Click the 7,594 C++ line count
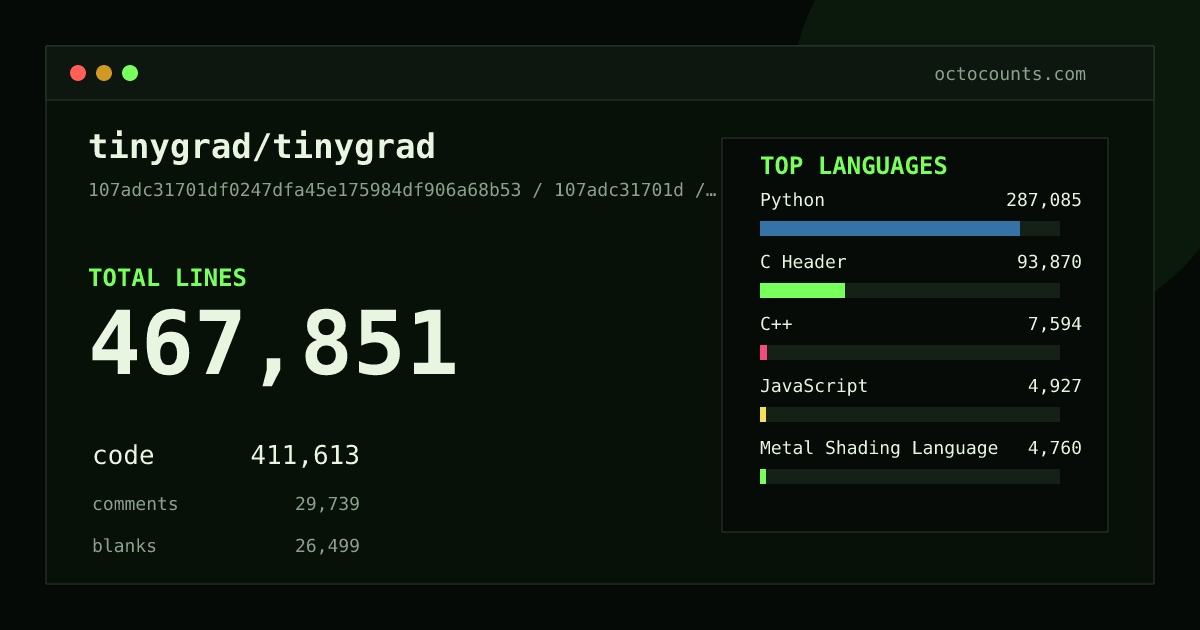This screenshot has height=630, width=1200. click(1055, 324)
